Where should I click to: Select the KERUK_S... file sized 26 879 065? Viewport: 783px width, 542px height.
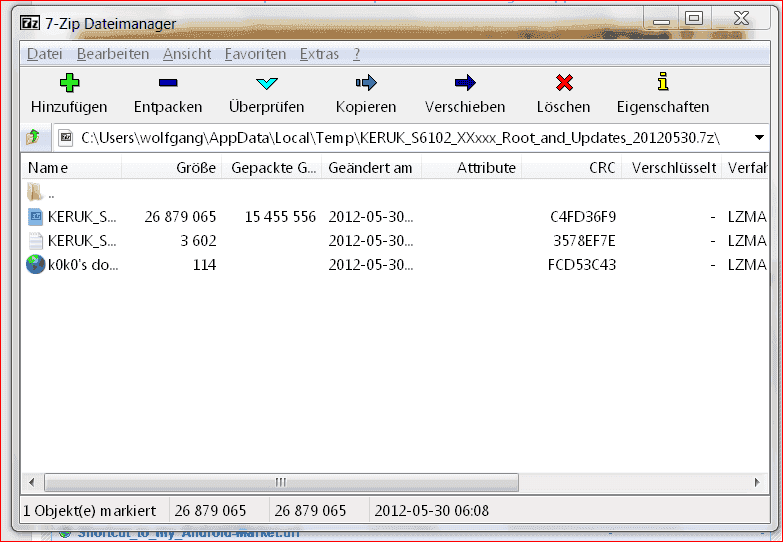(82, 217)
